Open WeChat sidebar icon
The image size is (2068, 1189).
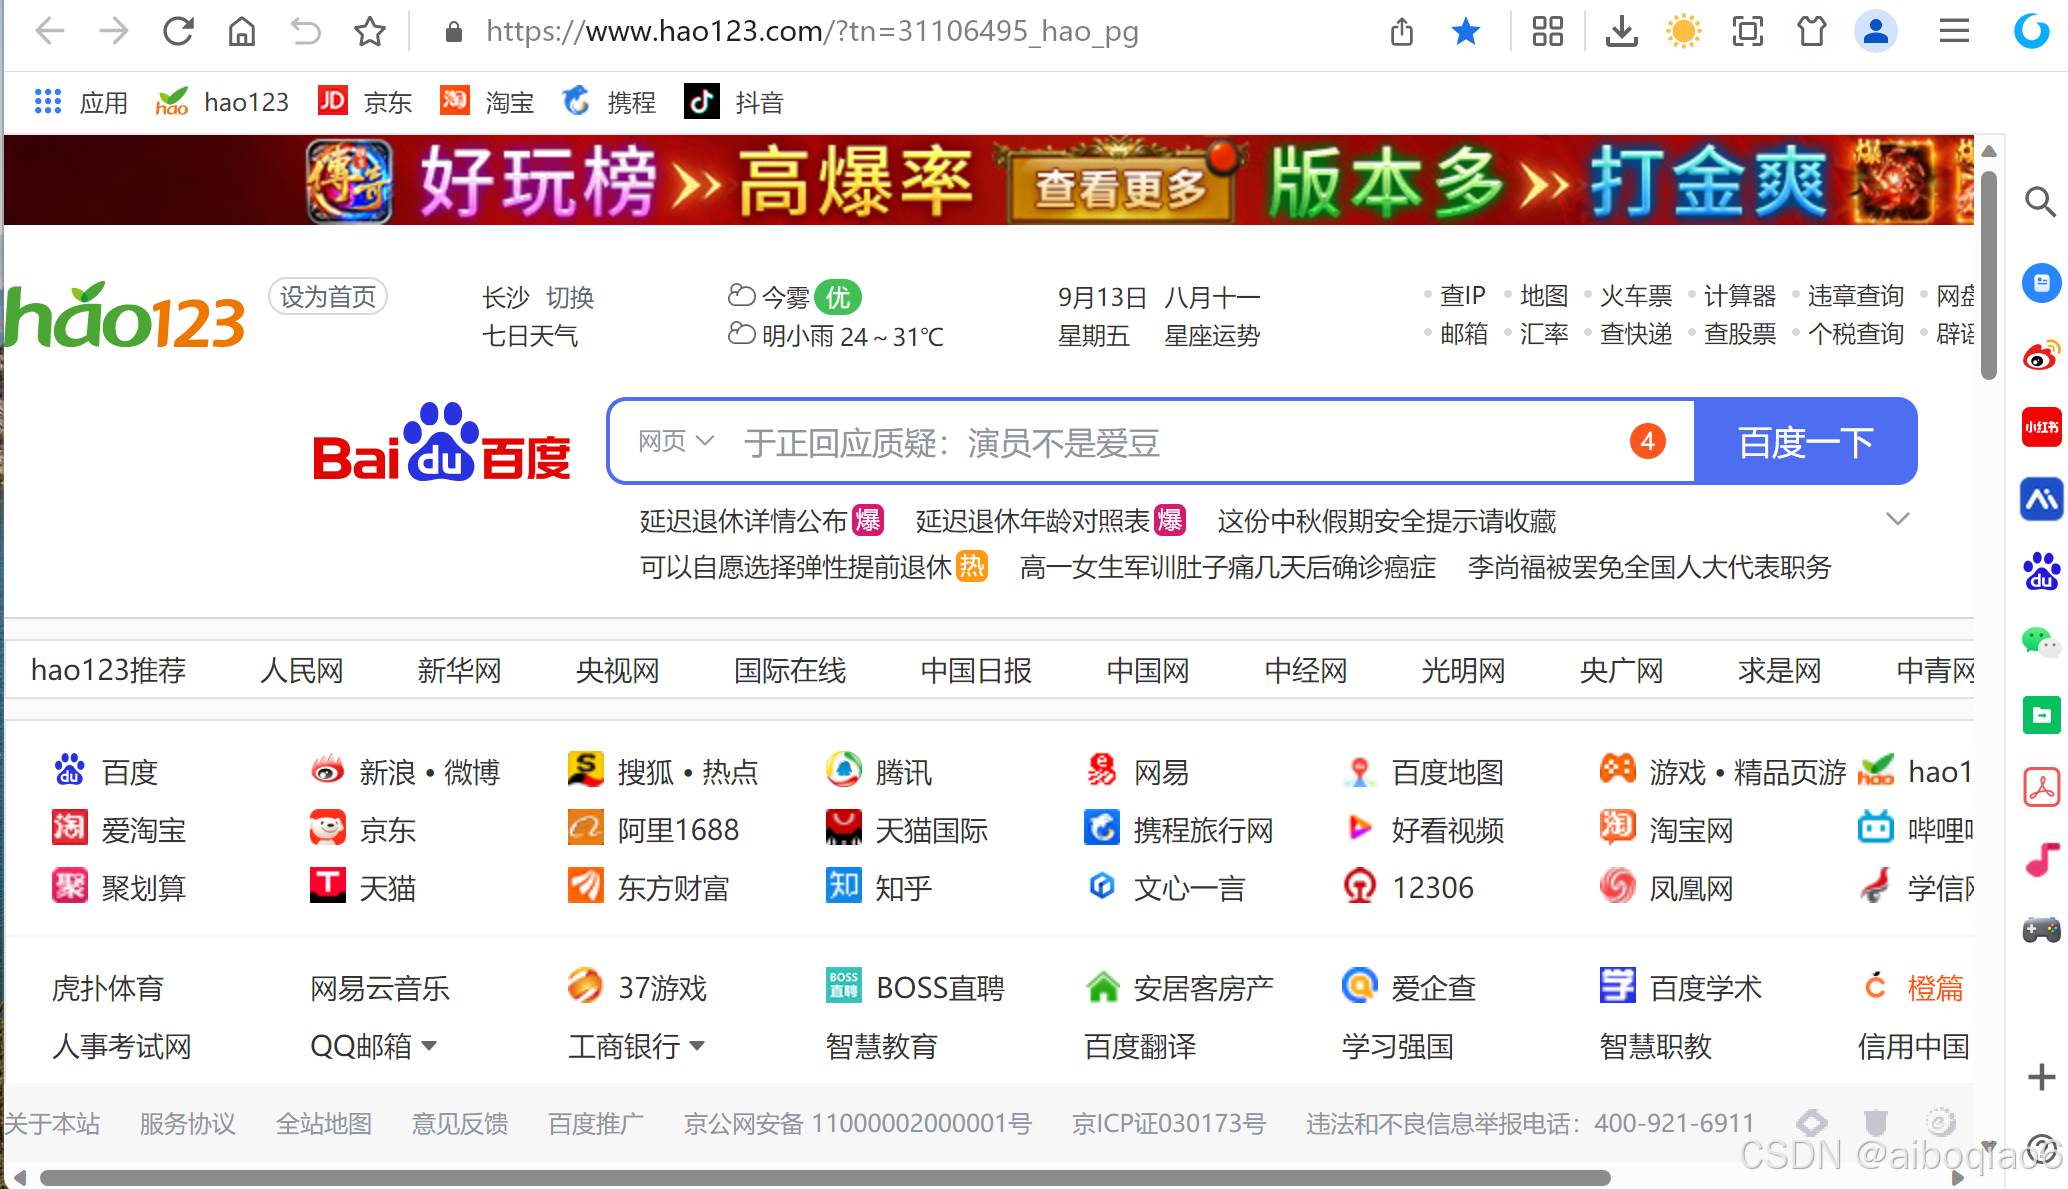pyautogui.click(x=2041, y=641)
